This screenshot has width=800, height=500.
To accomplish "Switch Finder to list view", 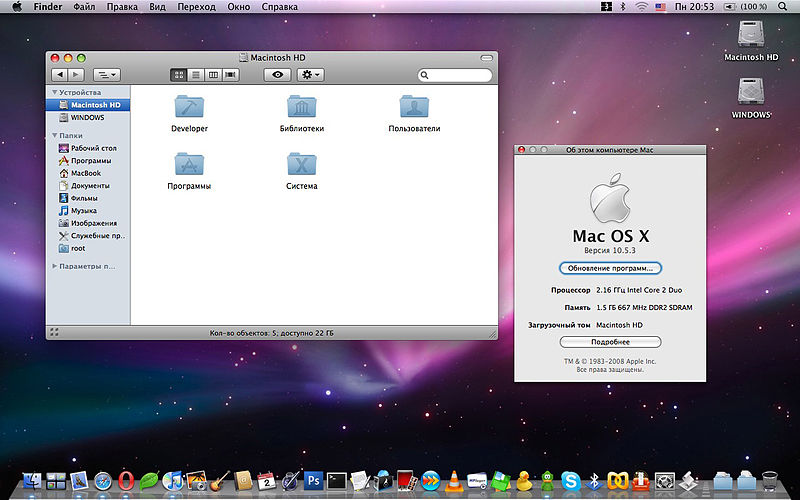I will pos(196,75).
